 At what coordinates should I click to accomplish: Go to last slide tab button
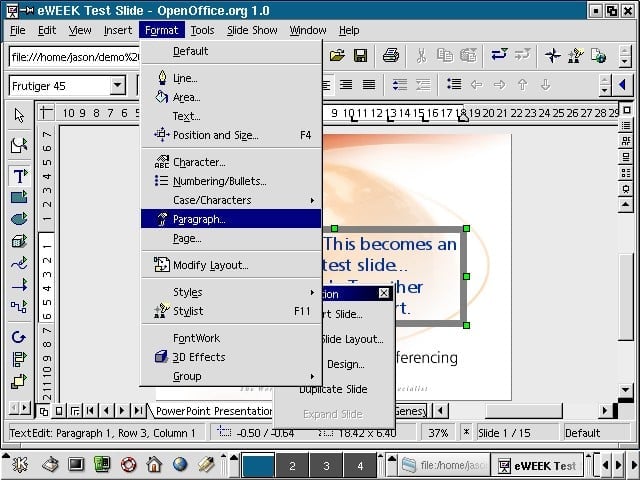click(x=138, y=411)
